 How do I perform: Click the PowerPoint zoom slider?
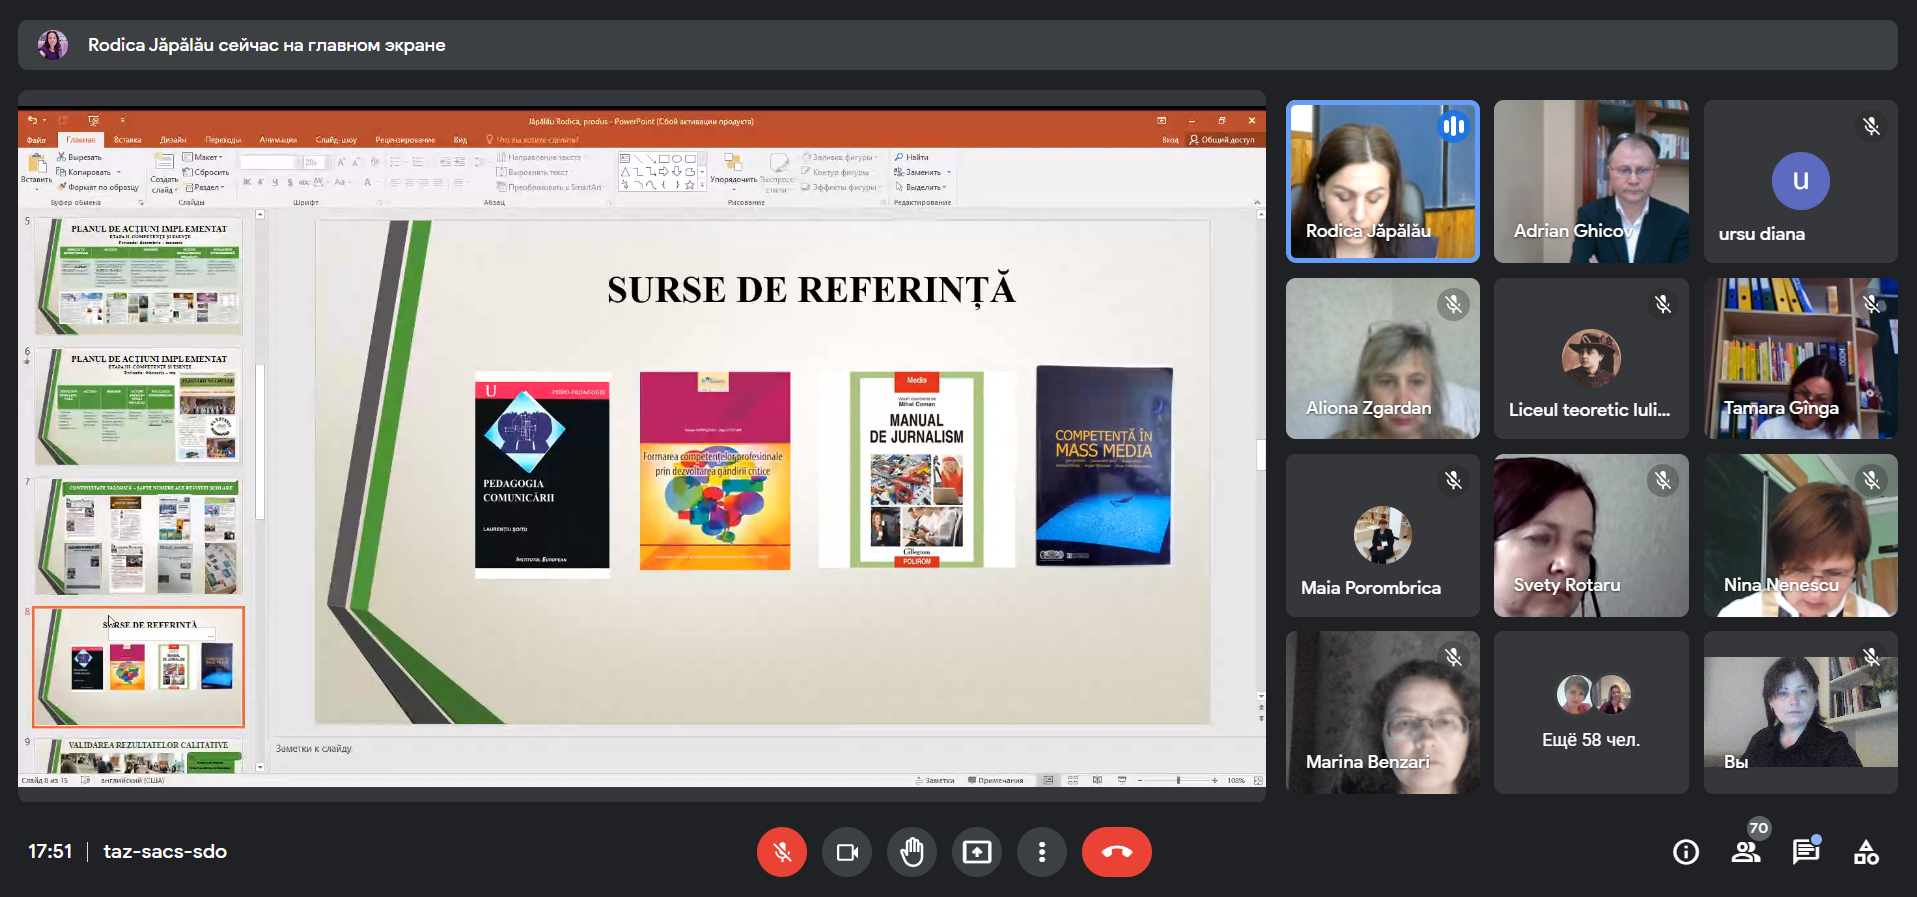coord(1178,780)
